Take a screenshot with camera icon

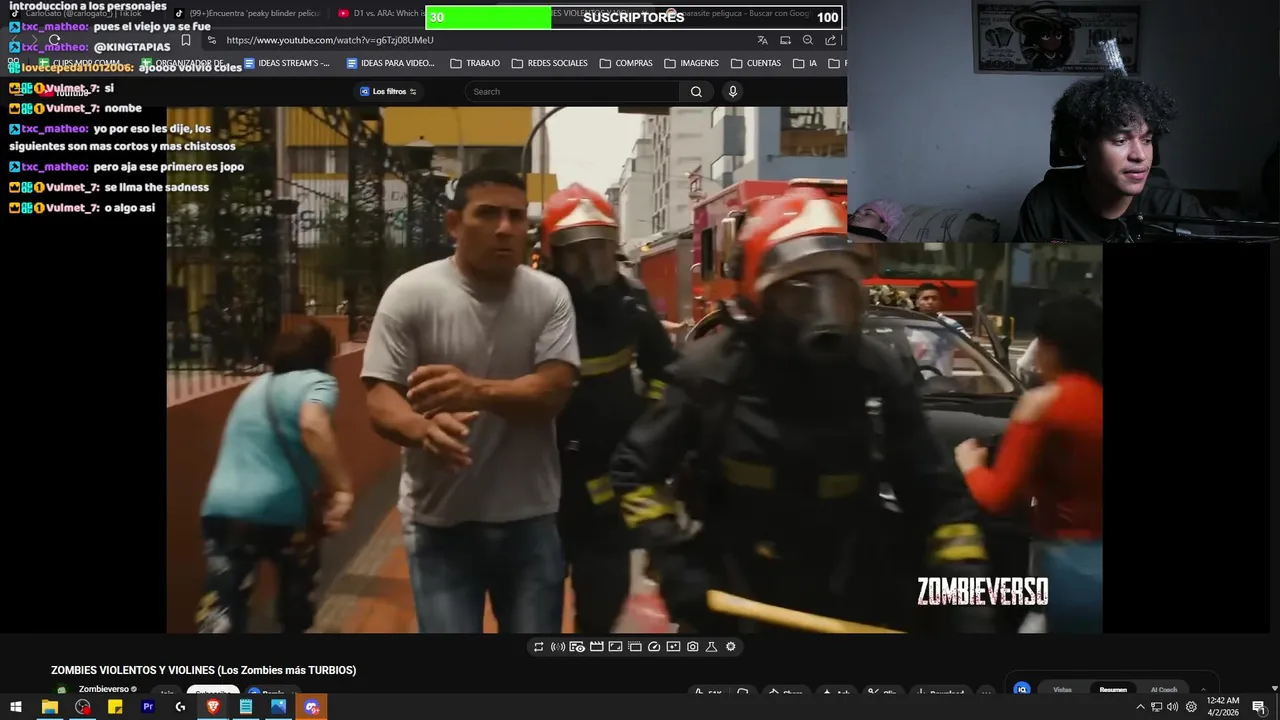click(692, 647)
